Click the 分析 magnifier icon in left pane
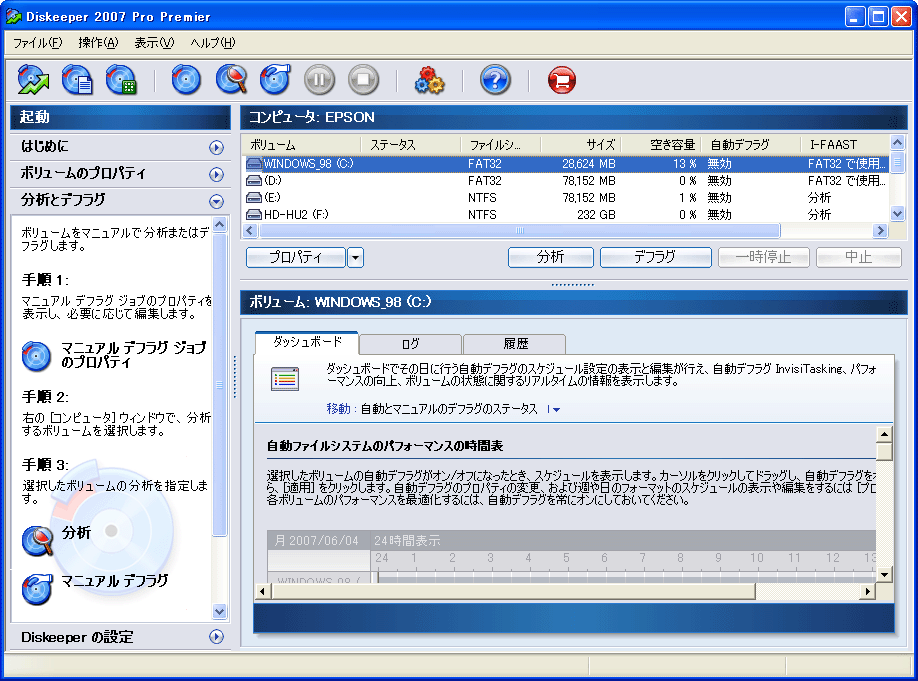This screenshot has width=918, height=681. (37, 540)
